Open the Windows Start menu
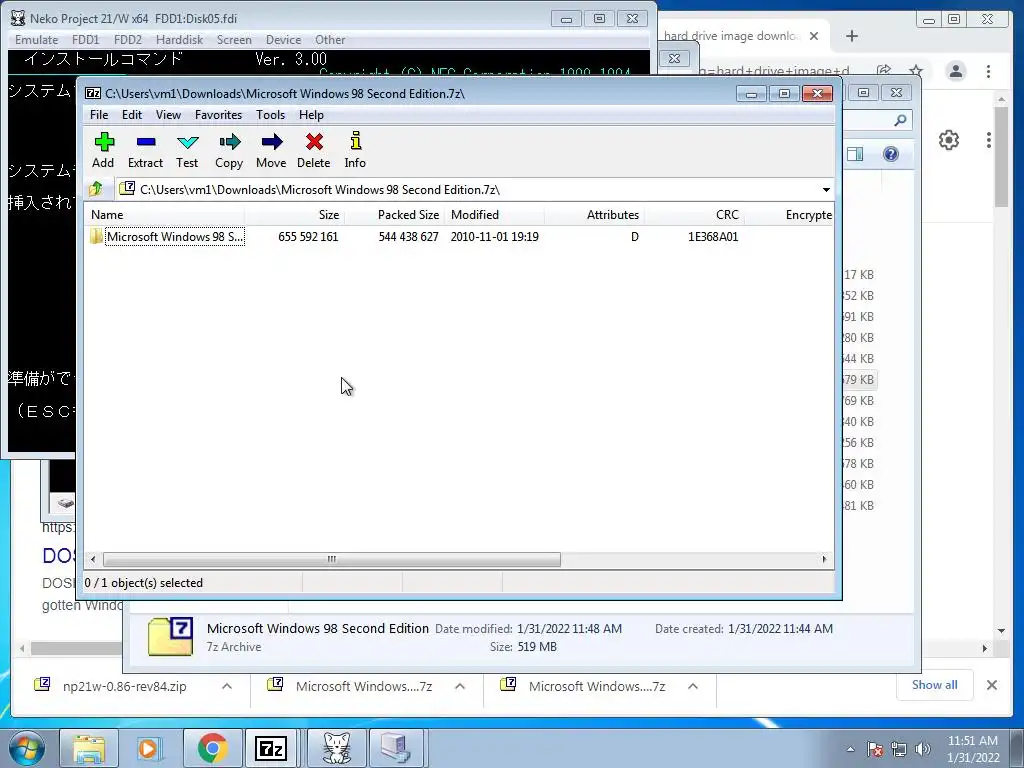 coord(27,748)
